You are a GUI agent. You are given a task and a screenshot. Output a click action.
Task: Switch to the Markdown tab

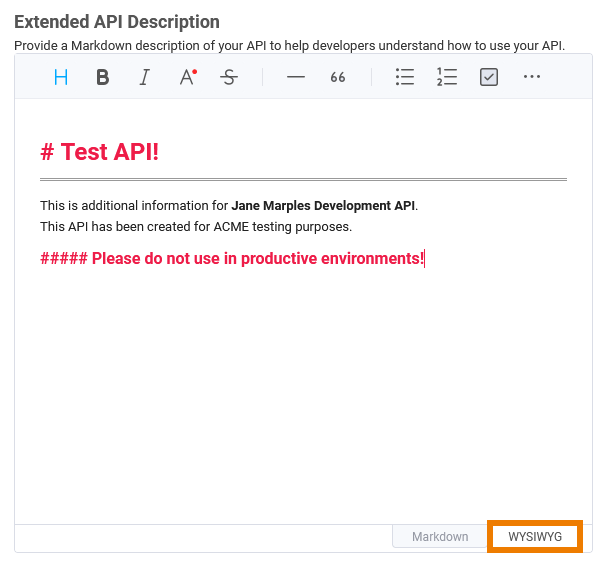[440, 537]
